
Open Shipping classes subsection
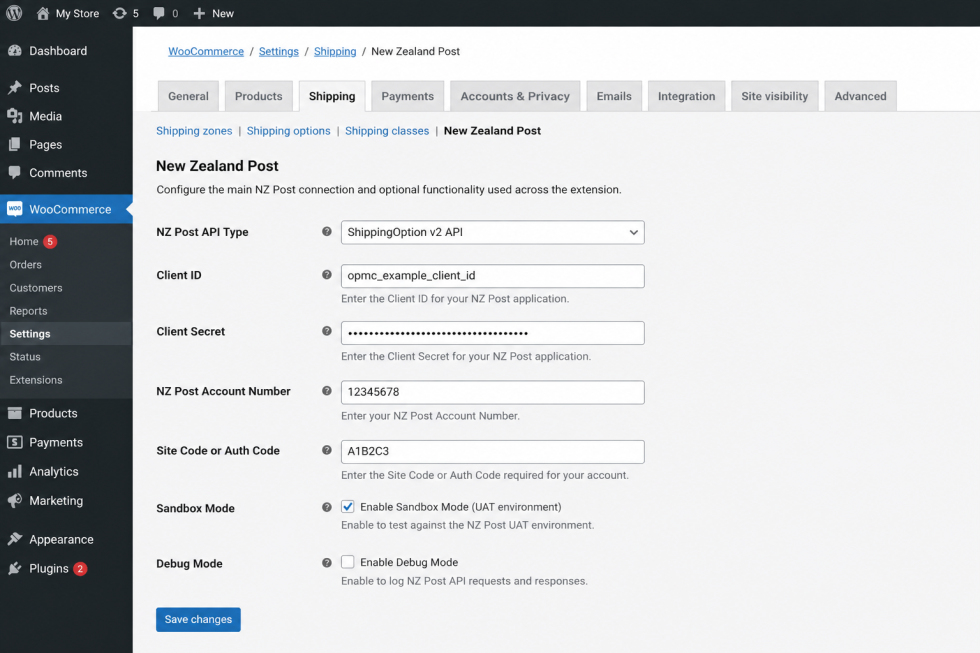(387, 131)
